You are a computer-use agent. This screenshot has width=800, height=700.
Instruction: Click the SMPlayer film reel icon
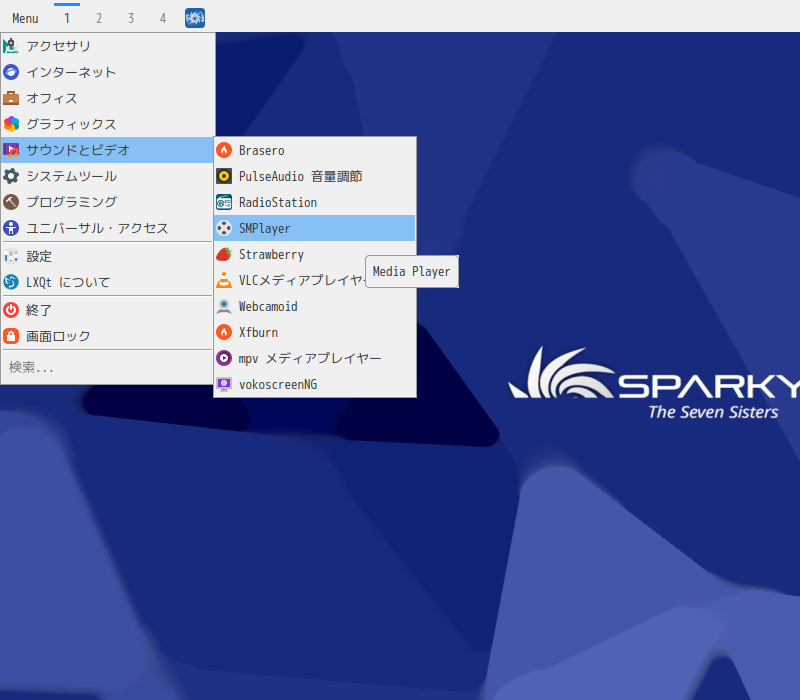point(224,228)
